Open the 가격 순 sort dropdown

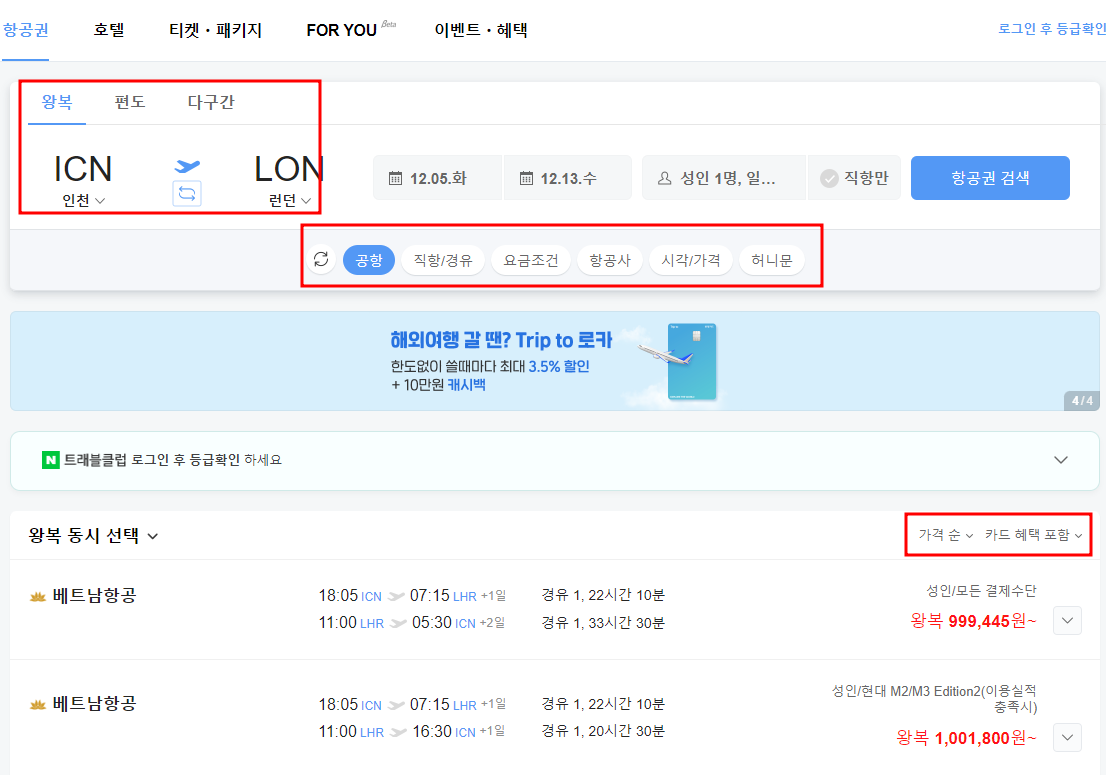[942, 535]
